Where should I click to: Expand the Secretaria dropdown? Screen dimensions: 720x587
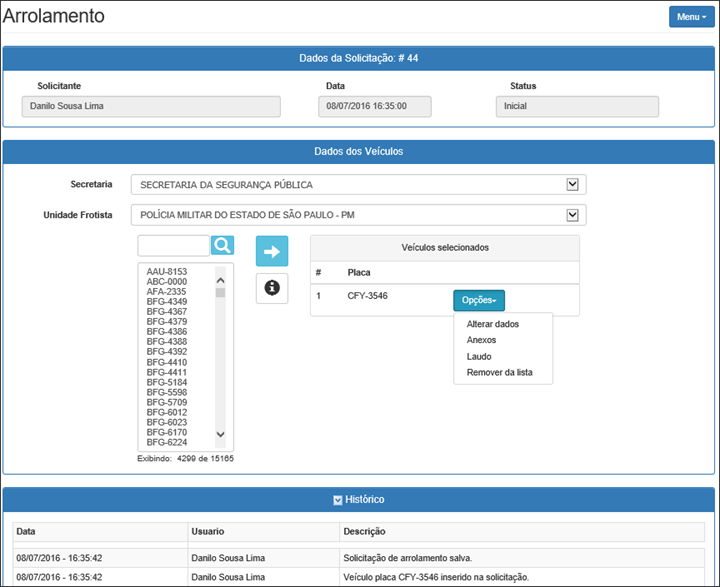click(573, 185)
